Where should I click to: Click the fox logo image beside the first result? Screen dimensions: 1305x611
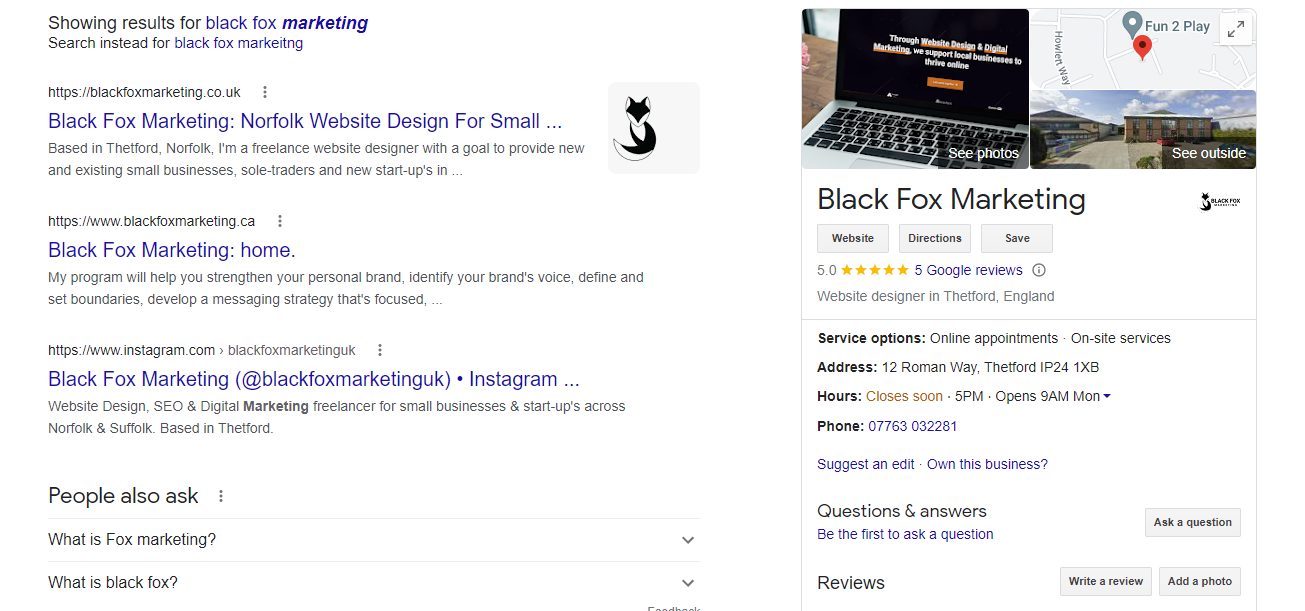pyautogui.click(x=653, y=127)
